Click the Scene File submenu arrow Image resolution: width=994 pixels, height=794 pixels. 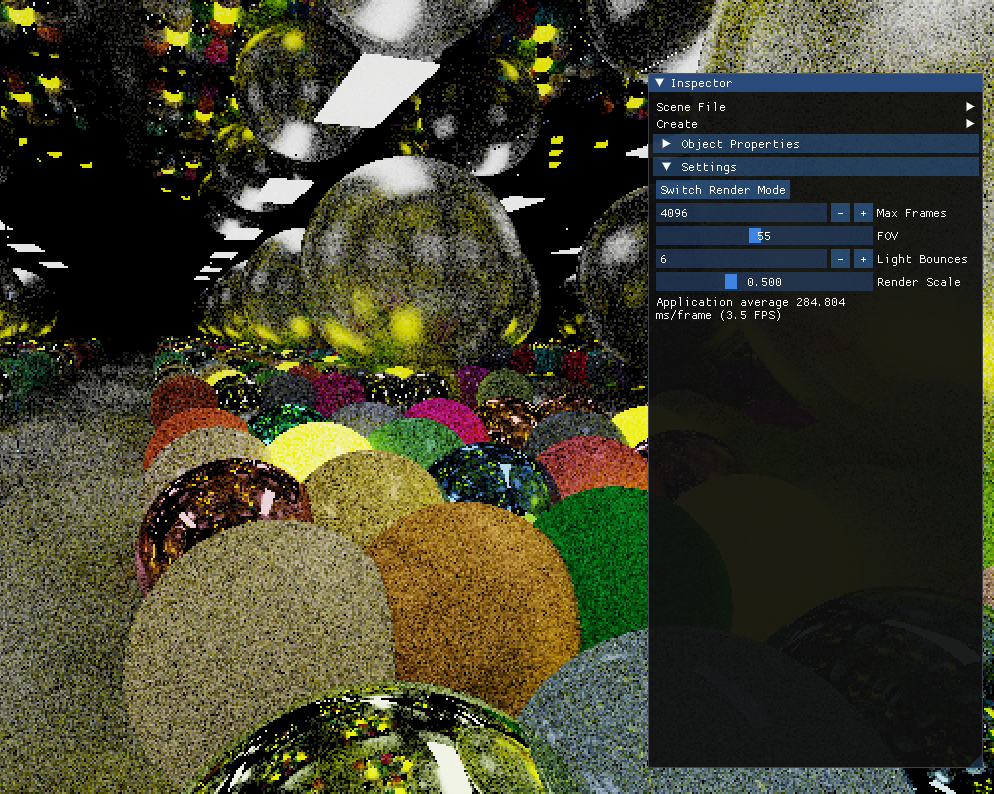pos(970,106)
